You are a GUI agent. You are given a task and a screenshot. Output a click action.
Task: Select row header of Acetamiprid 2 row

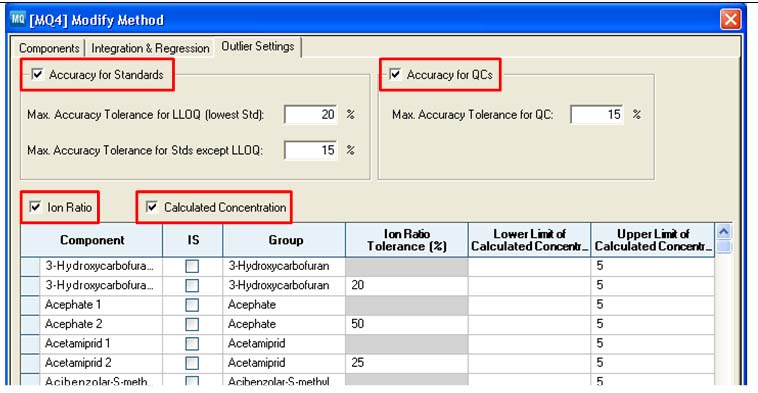tap(30, 363)
